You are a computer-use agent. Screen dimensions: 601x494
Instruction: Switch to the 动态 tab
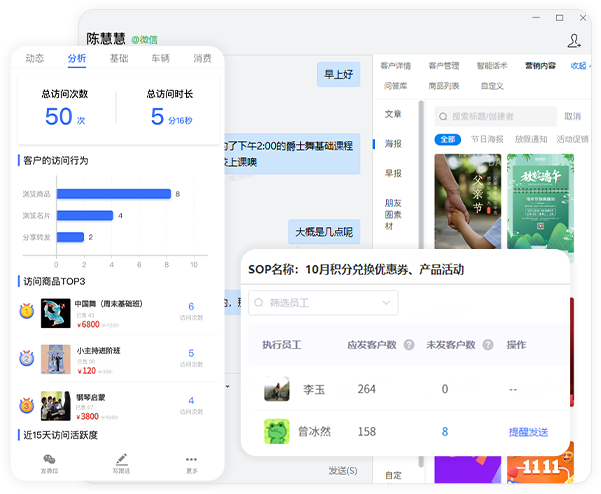pos(35,59)
